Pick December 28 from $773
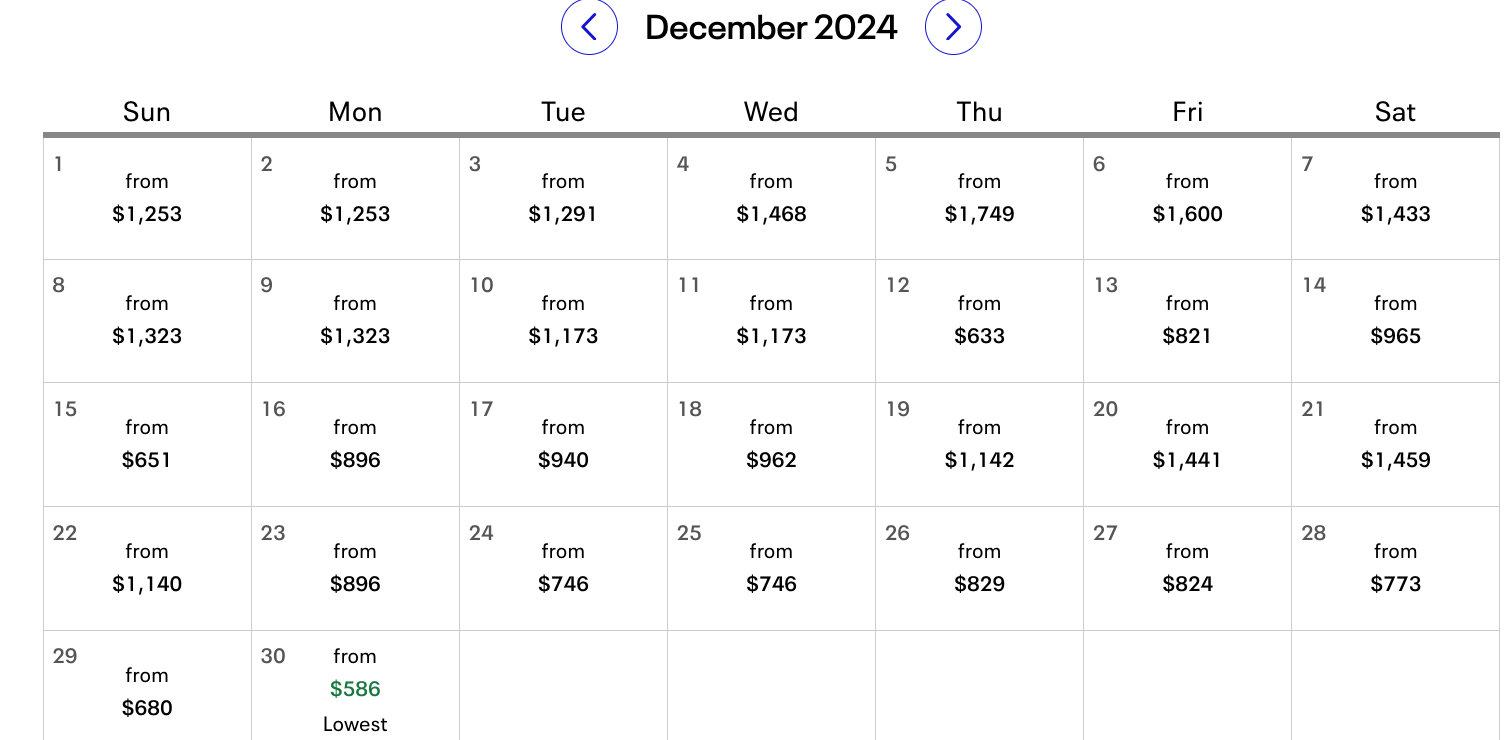 [x=1395, y=569]
